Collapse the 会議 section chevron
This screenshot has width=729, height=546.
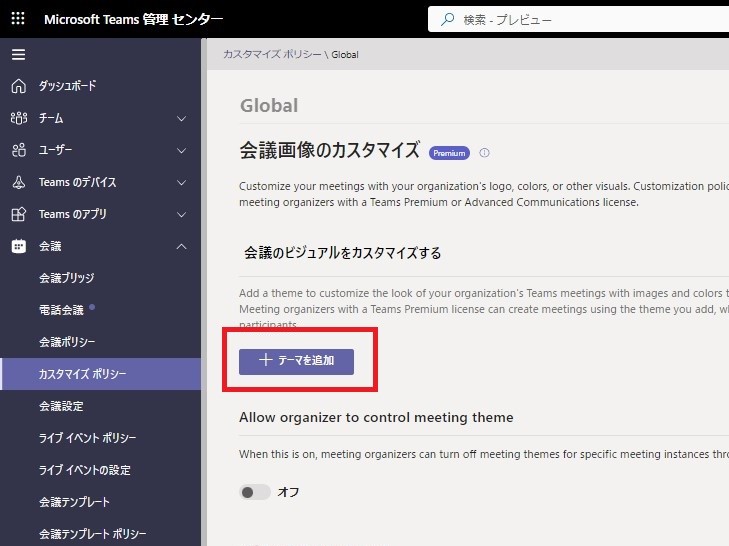click(182, 246)
